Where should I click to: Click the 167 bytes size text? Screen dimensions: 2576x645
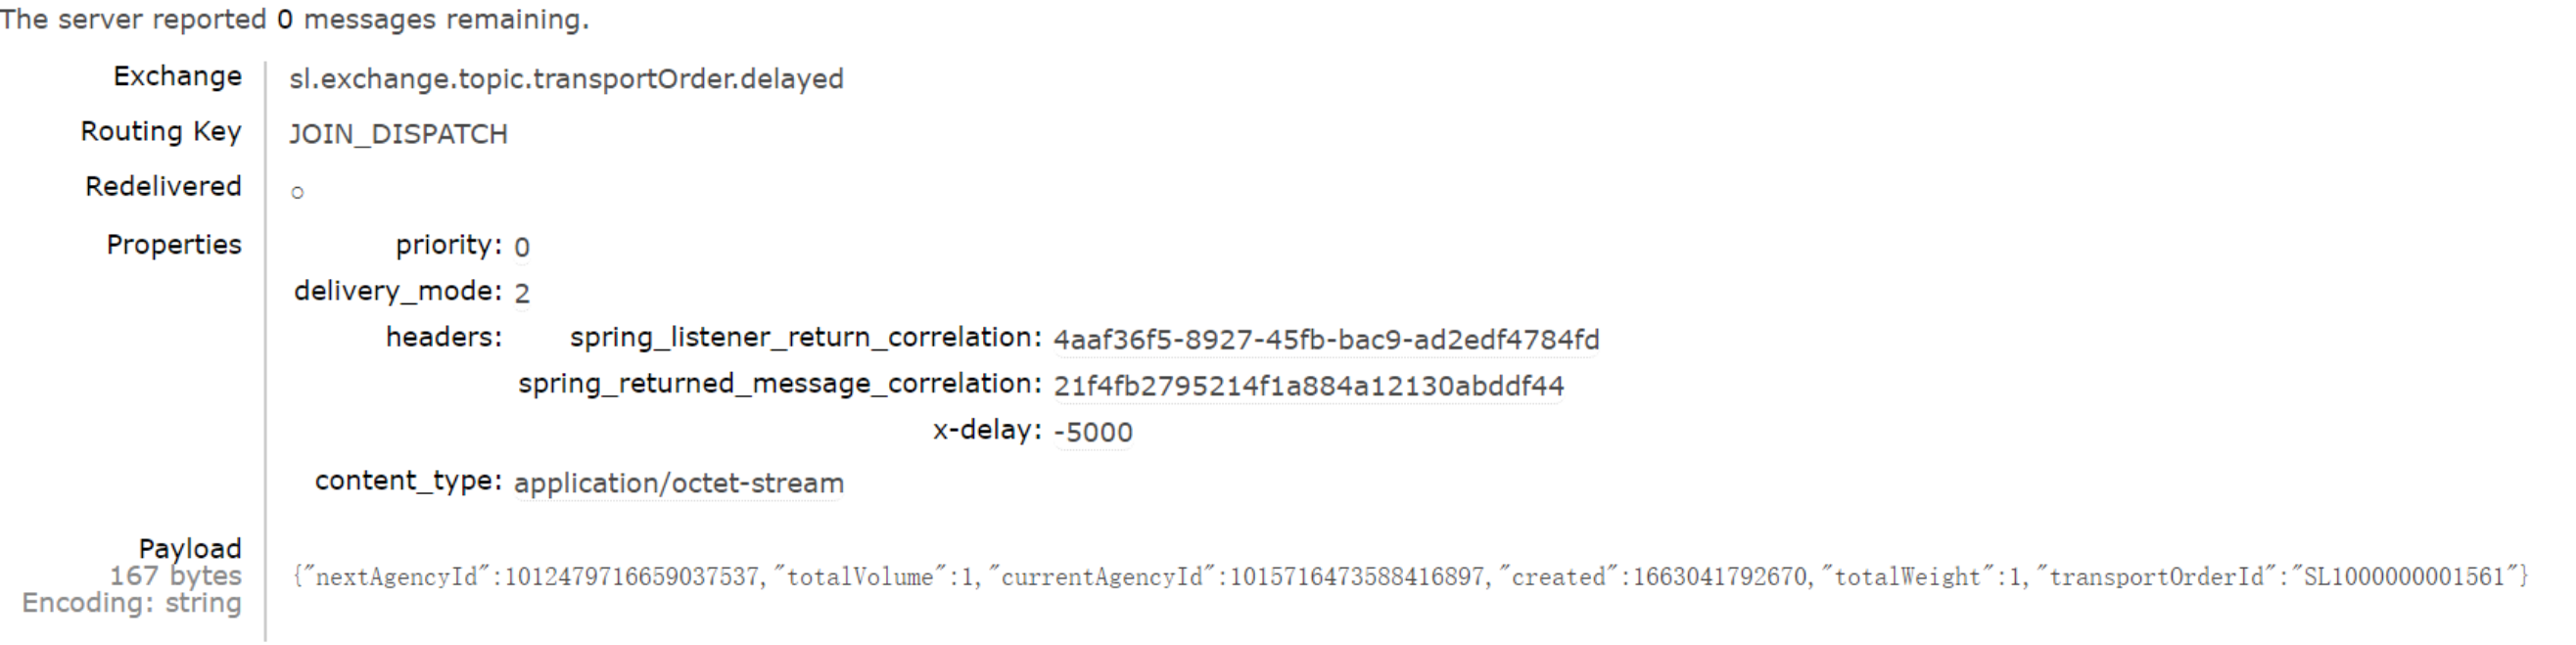click(175, 576)
